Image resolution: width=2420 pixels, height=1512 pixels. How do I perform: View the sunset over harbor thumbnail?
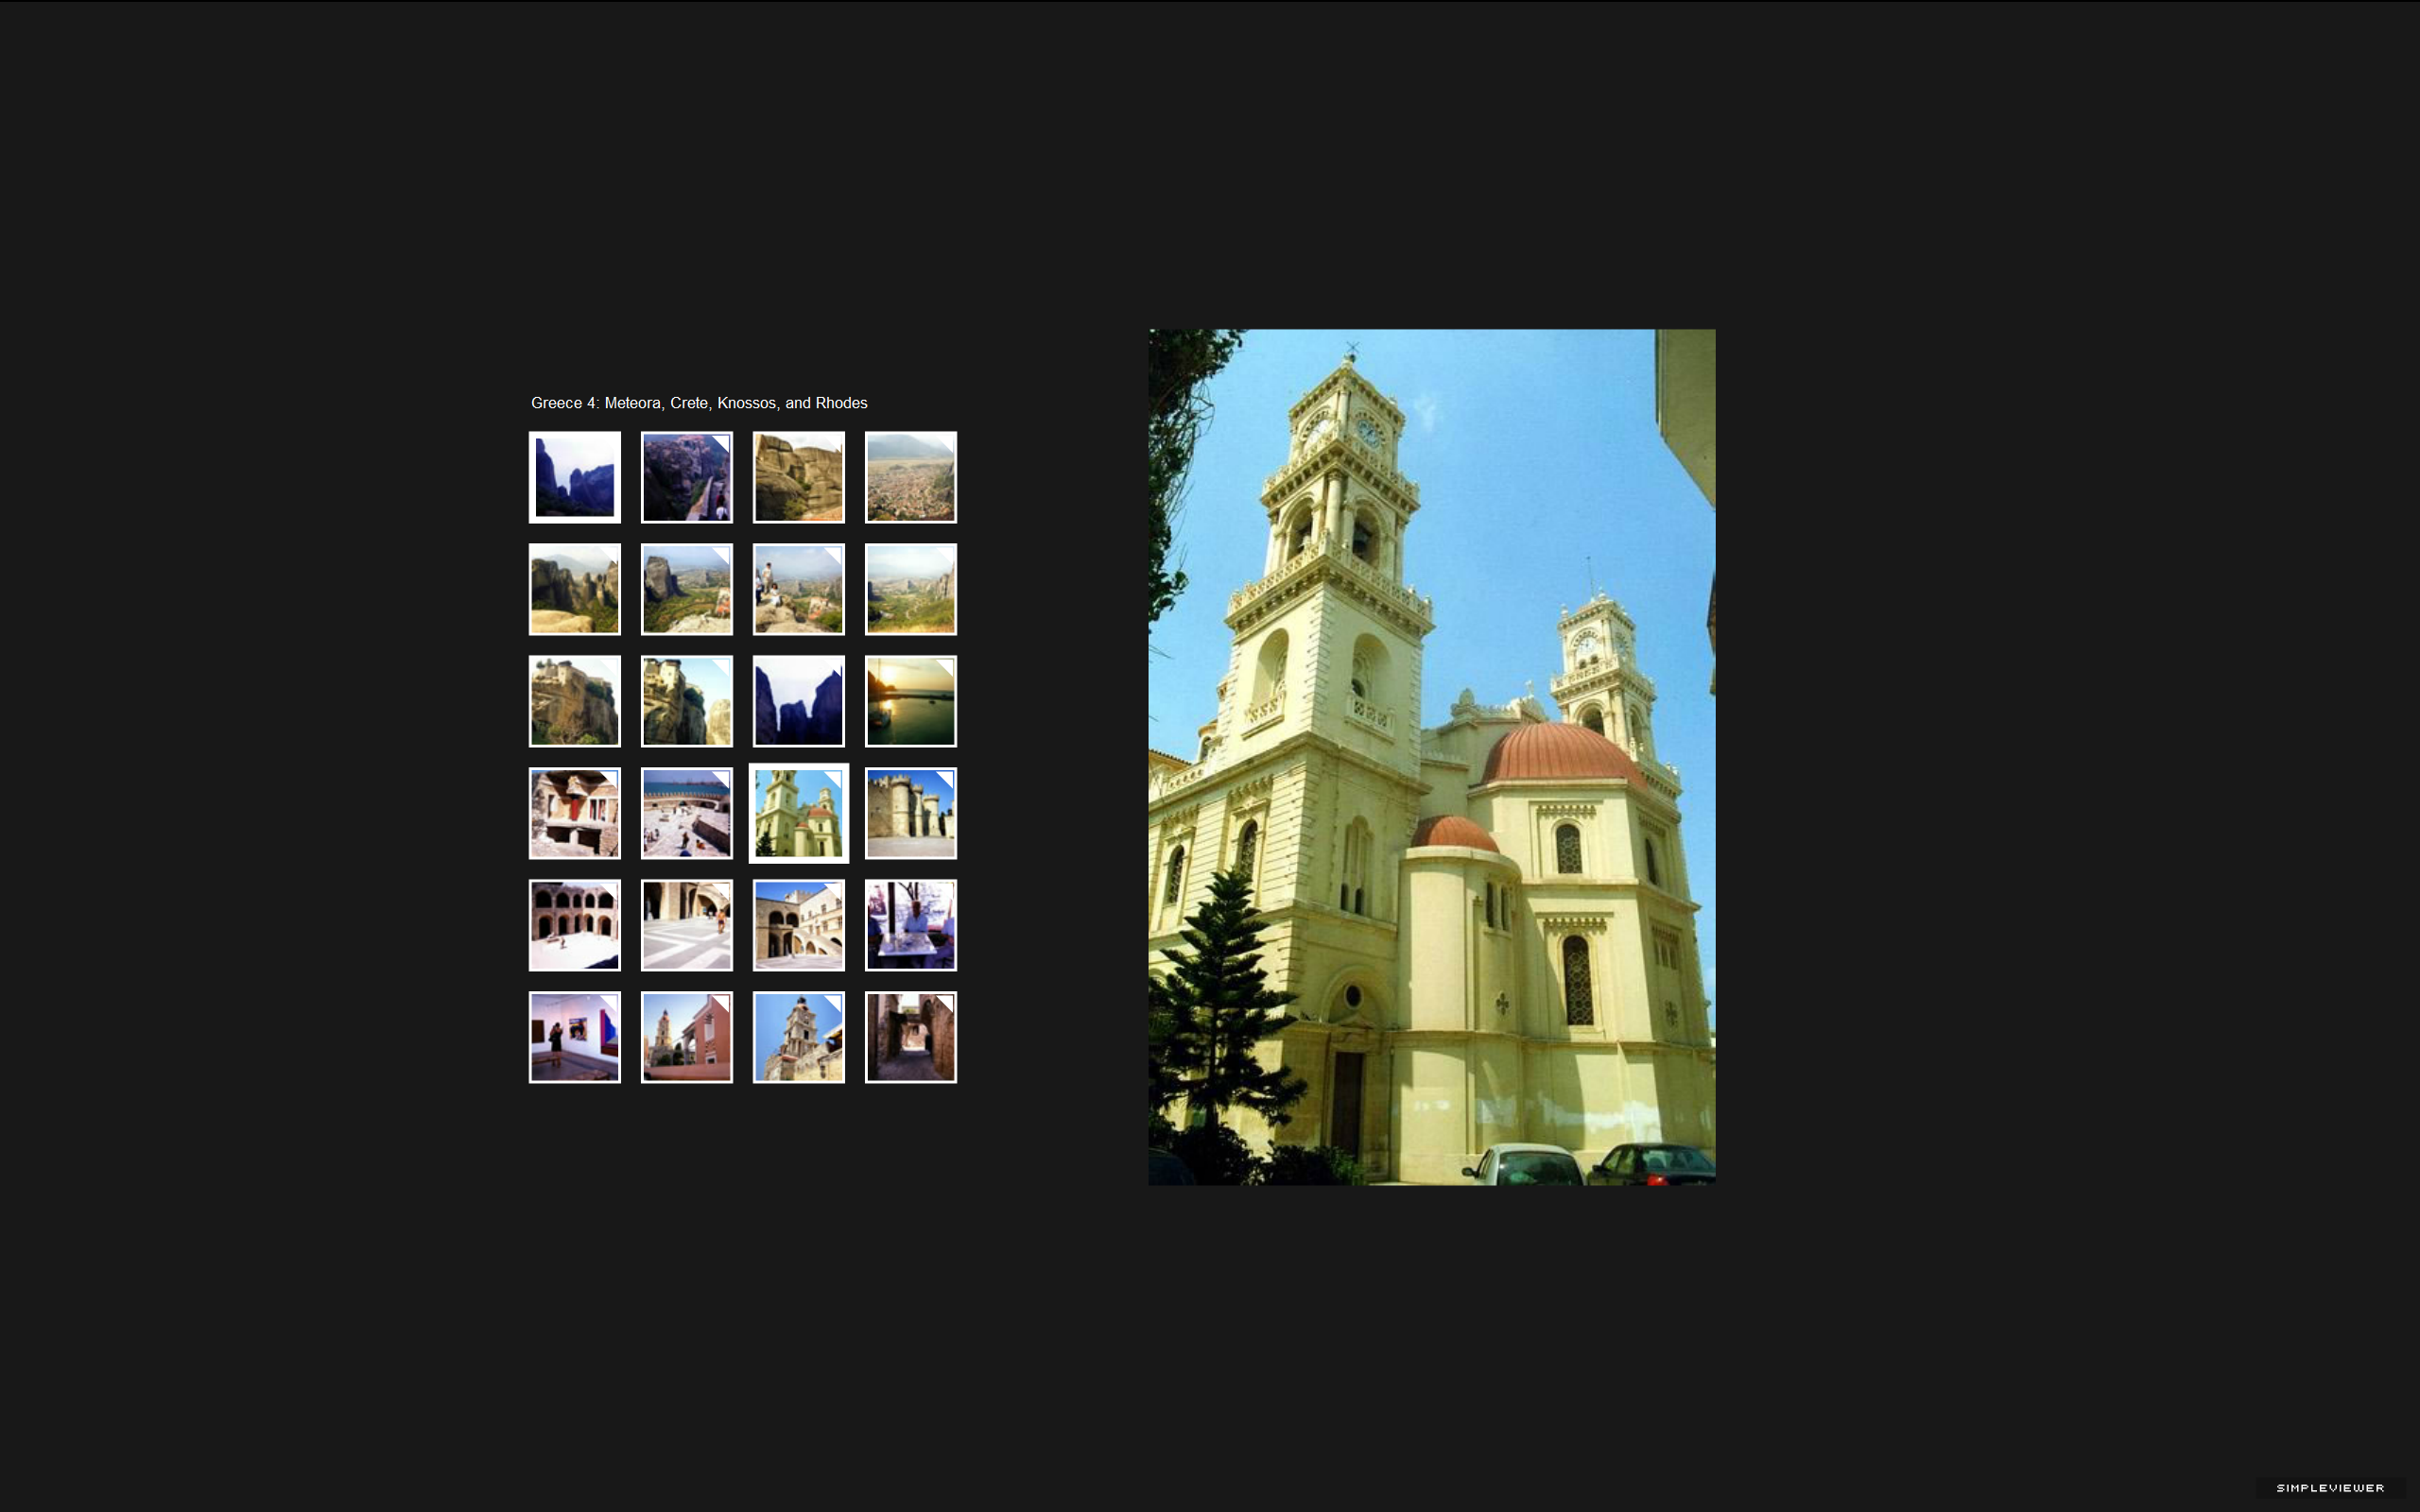(911, 701)
